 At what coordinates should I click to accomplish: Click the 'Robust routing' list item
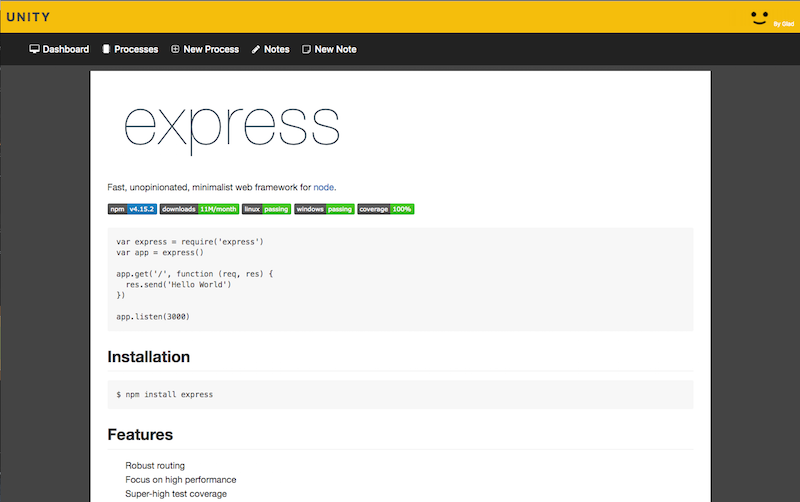pyautogui.click(x=155, y=465)
